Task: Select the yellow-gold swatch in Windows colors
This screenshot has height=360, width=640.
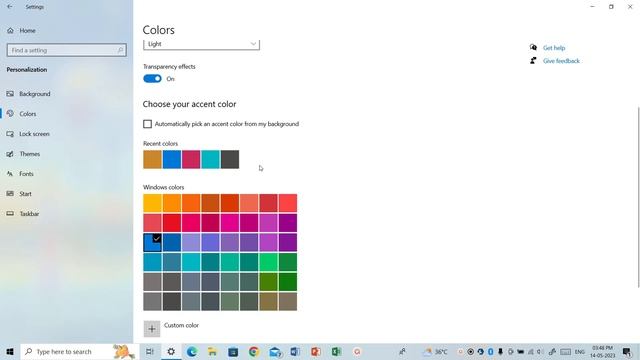Action: [x=152, y=203]
